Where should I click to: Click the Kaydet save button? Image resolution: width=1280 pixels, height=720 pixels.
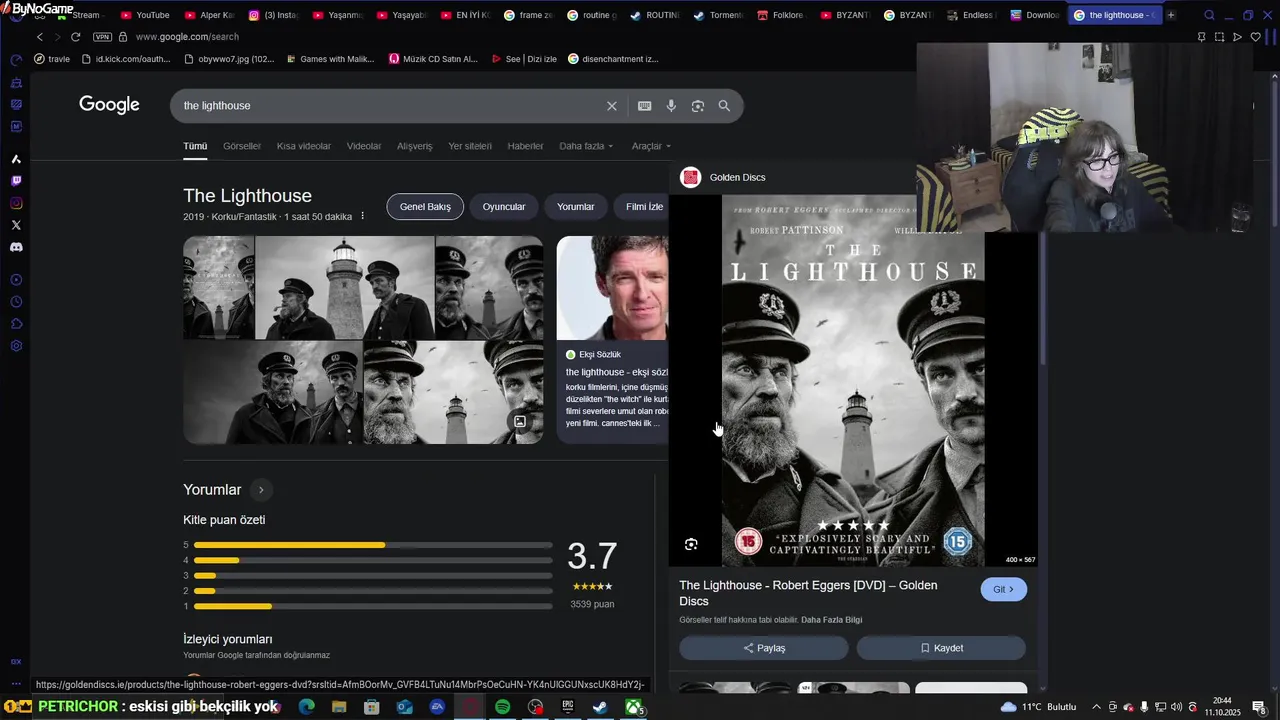tap(941, 648)
